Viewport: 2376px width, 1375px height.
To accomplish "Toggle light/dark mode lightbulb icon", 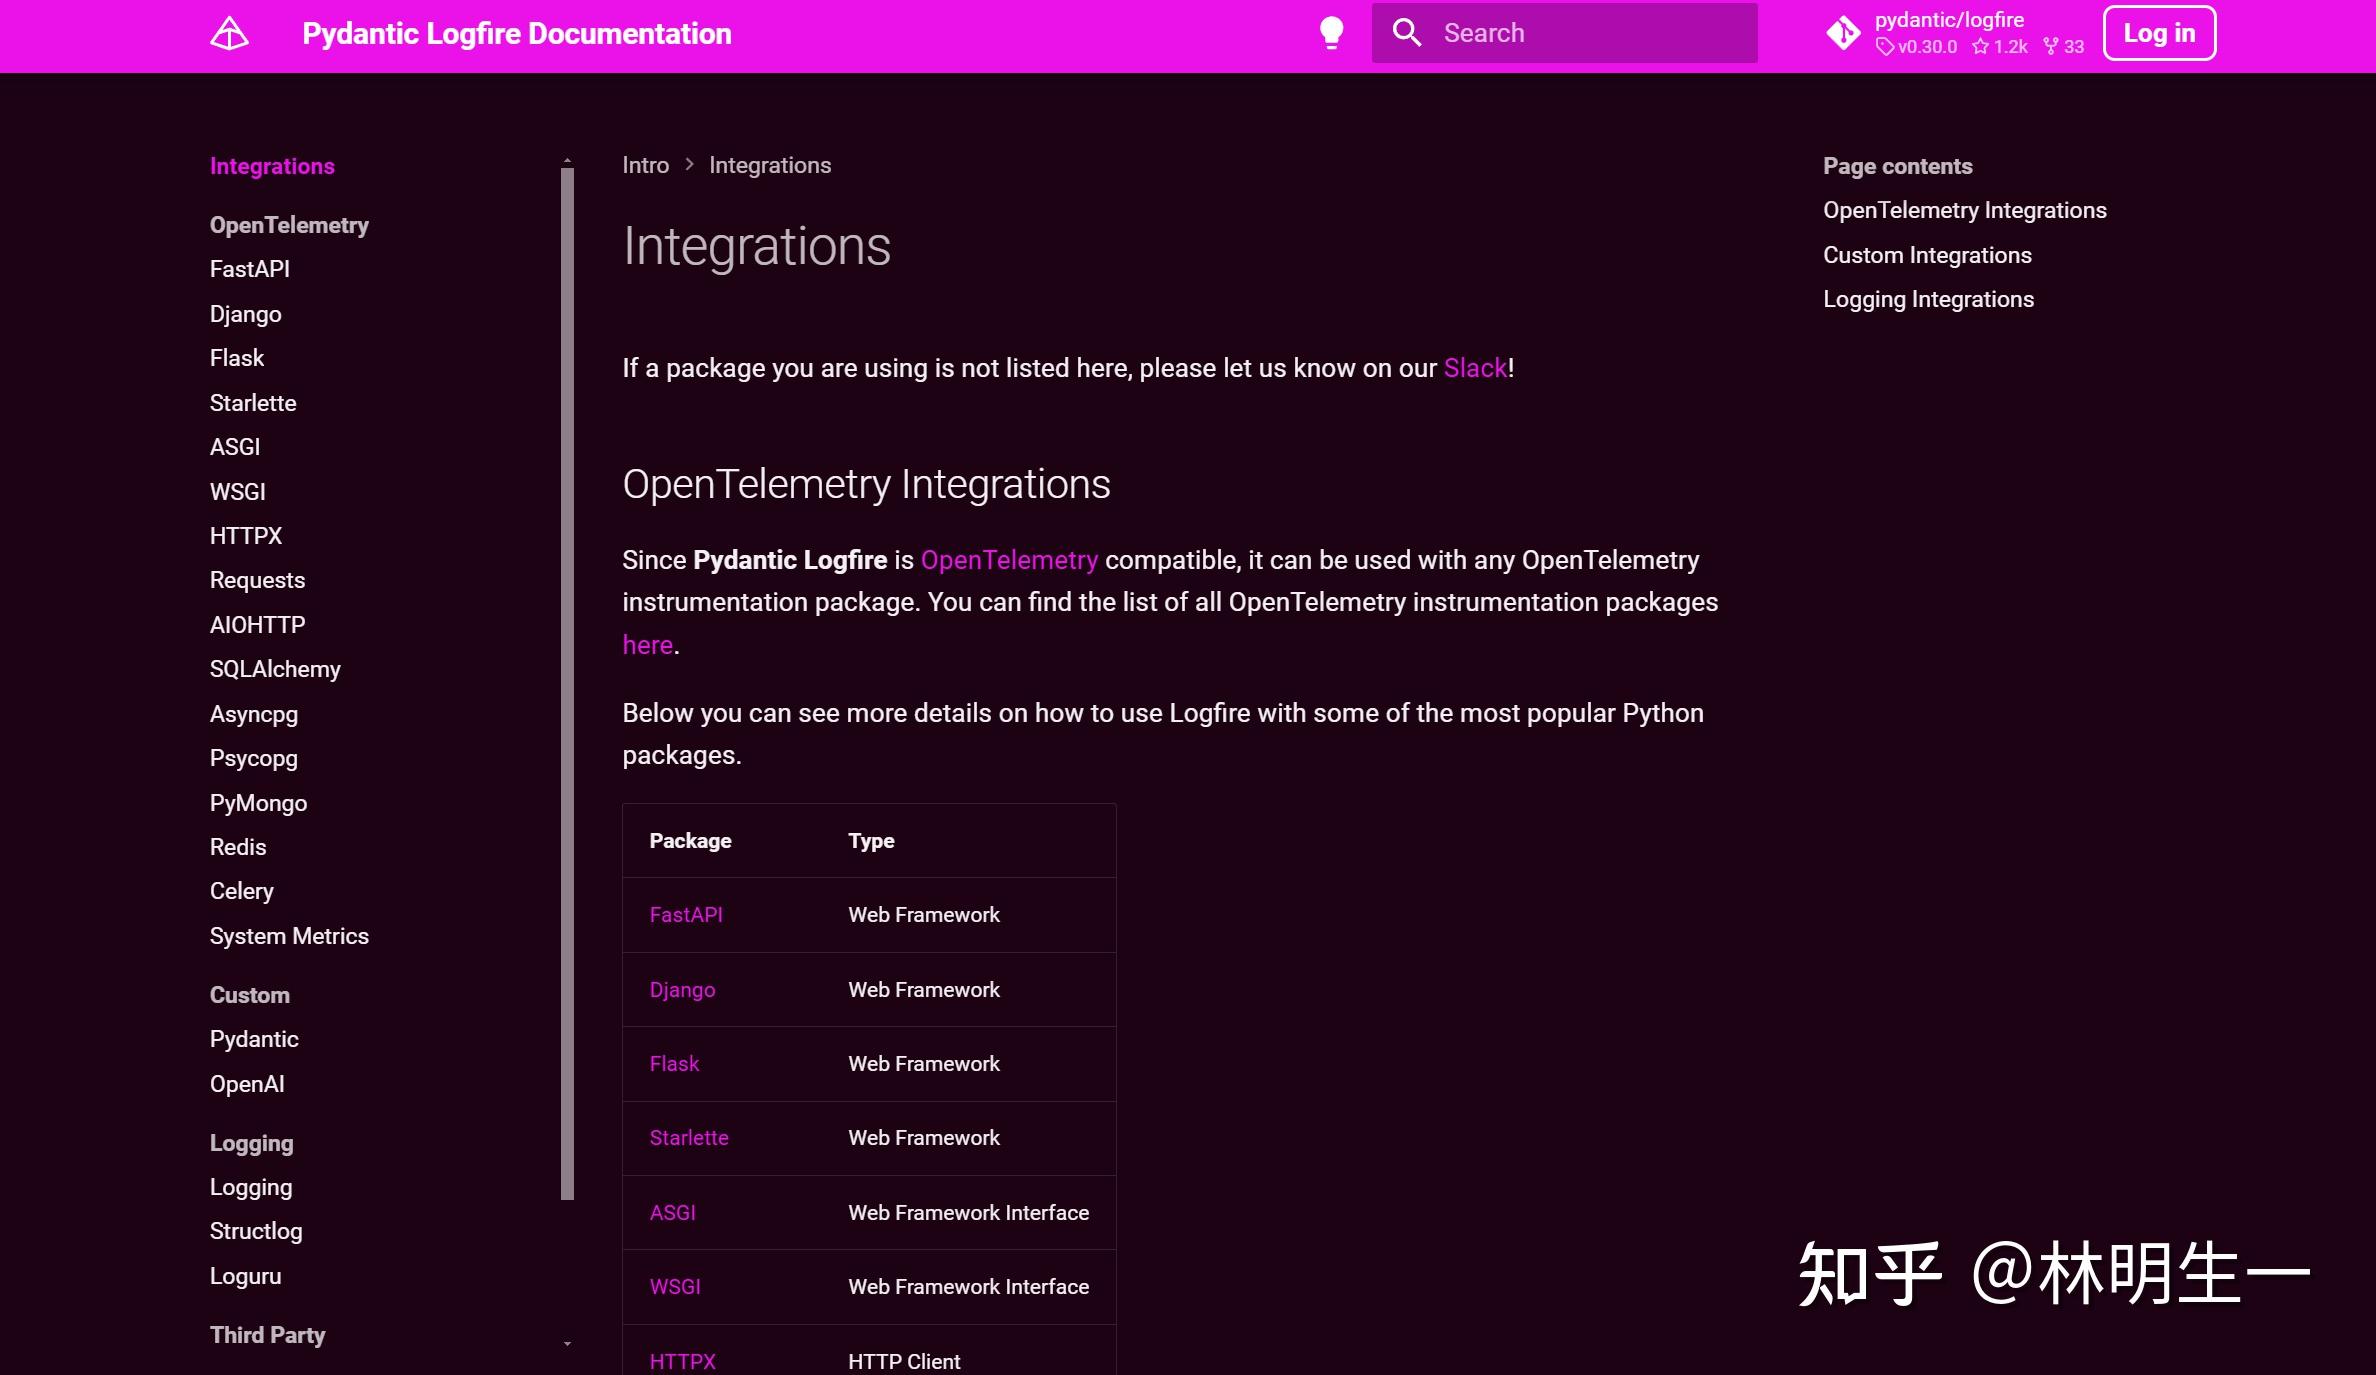I will pos(1331,33).
